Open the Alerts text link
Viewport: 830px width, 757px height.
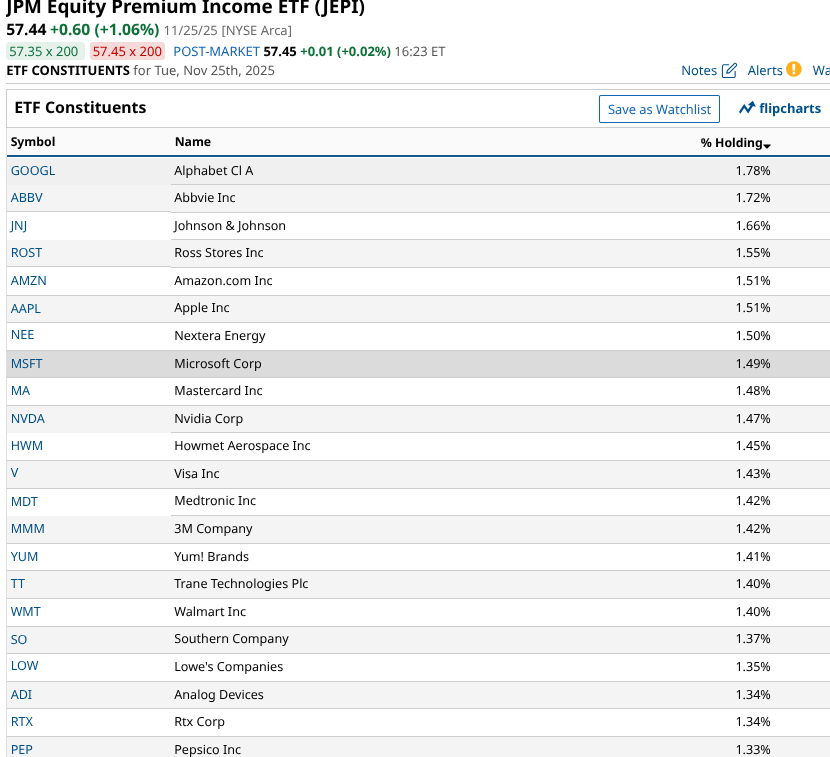pos(765,70)
